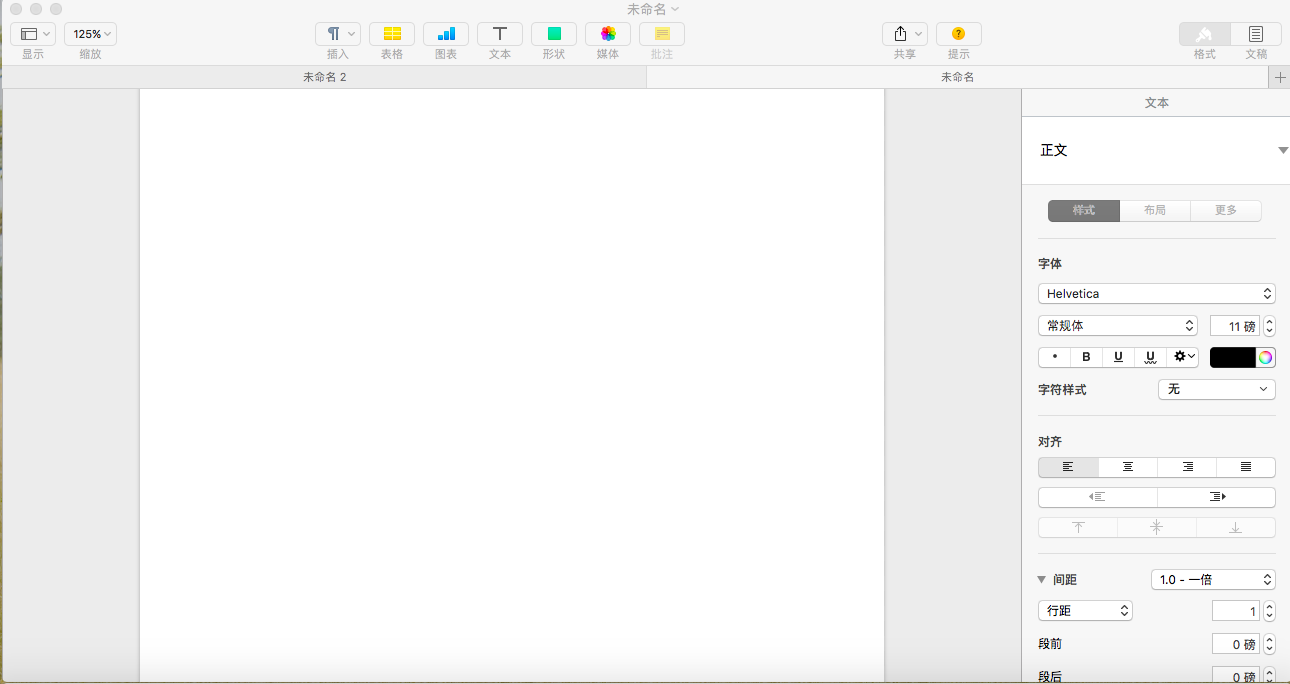Insert a shape with the 形状 icon
The height and width of the screenshot is (684, 1290).
pyautogui.click(x=554, y=34)
